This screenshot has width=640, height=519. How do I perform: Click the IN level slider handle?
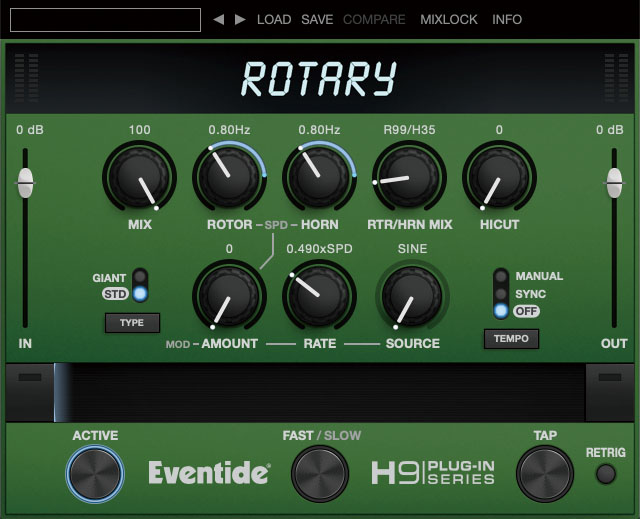(25, 183)
